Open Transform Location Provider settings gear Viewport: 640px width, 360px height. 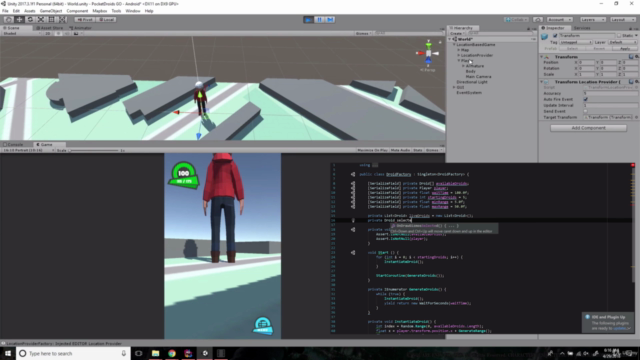(636, 82)
